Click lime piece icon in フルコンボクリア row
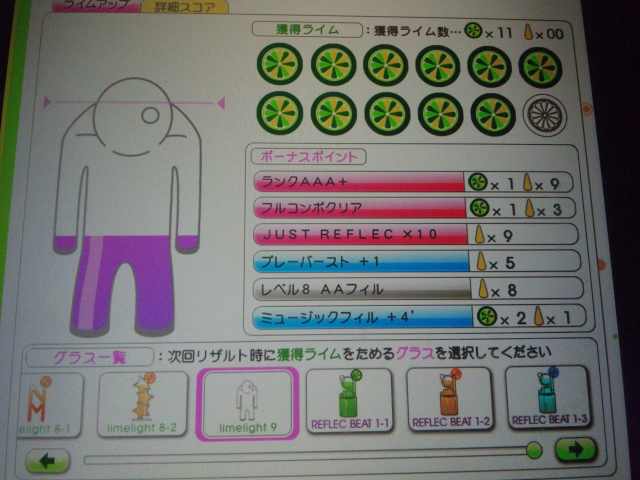The width and height of the screenshot is (640, 480). click(x=530, y=209)
